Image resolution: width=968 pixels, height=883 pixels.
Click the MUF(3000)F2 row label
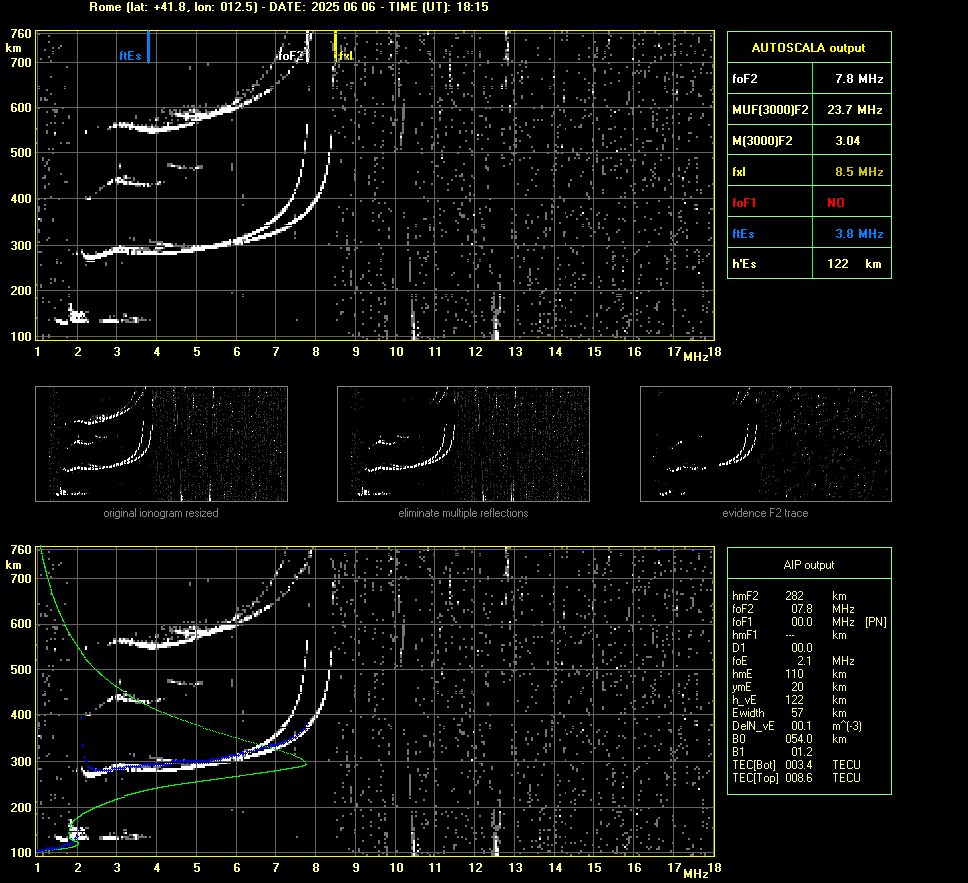[770, 110]
